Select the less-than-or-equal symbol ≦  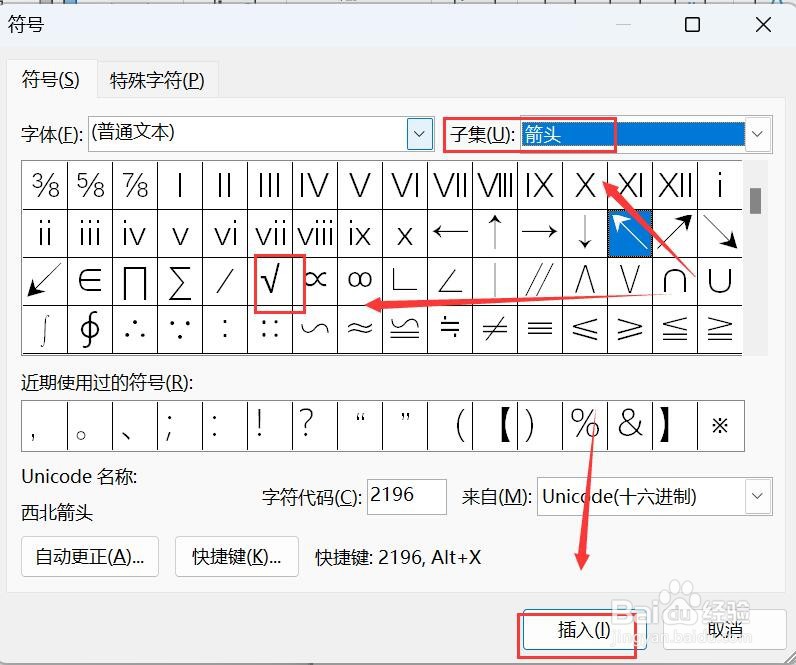pyautogui.click(x=675, y=329)
